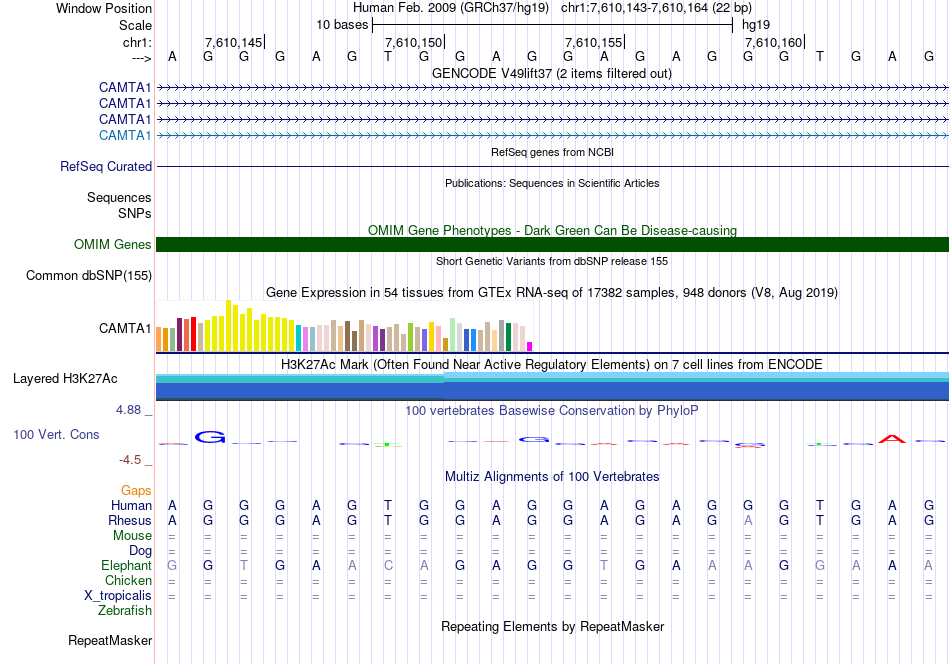The width and height of the screenshot is (950, 664).
Task: Click the light blue CAMTA1 transcript label
Action: [x=125, y=135]
